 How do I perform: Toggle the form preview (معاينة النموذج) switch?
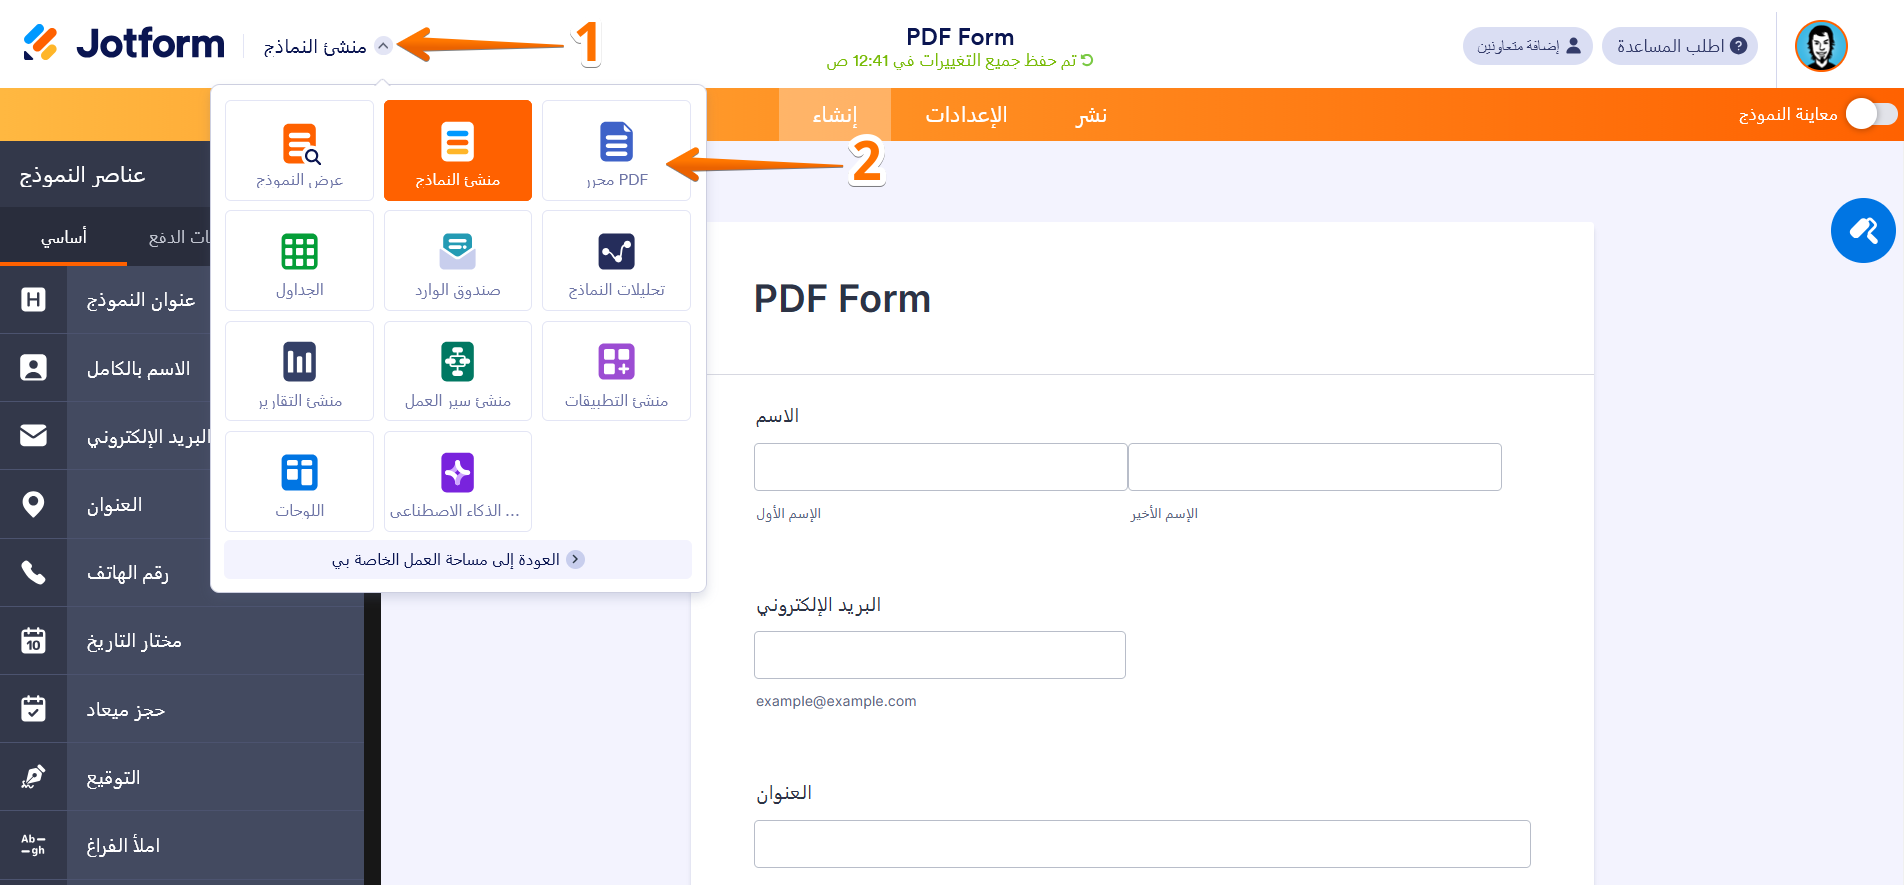click(1871, 114)
